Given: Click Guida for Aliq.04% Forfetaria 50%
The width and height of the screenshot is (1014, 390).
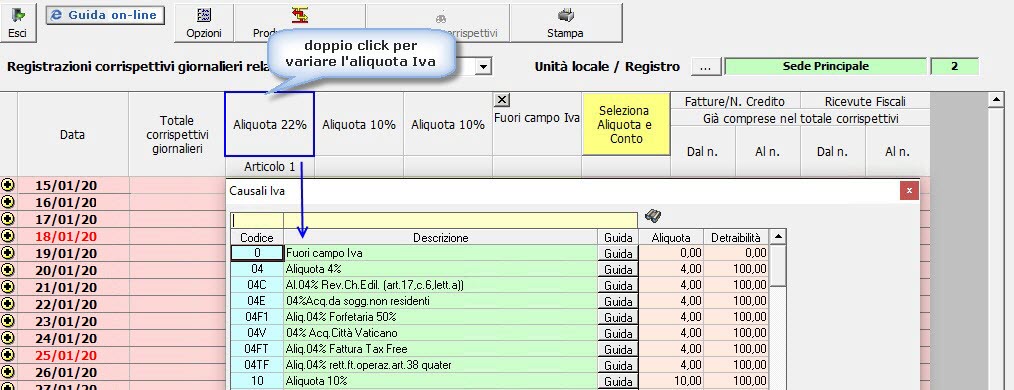Looking at the screenshot, I should tap(618, 318).
